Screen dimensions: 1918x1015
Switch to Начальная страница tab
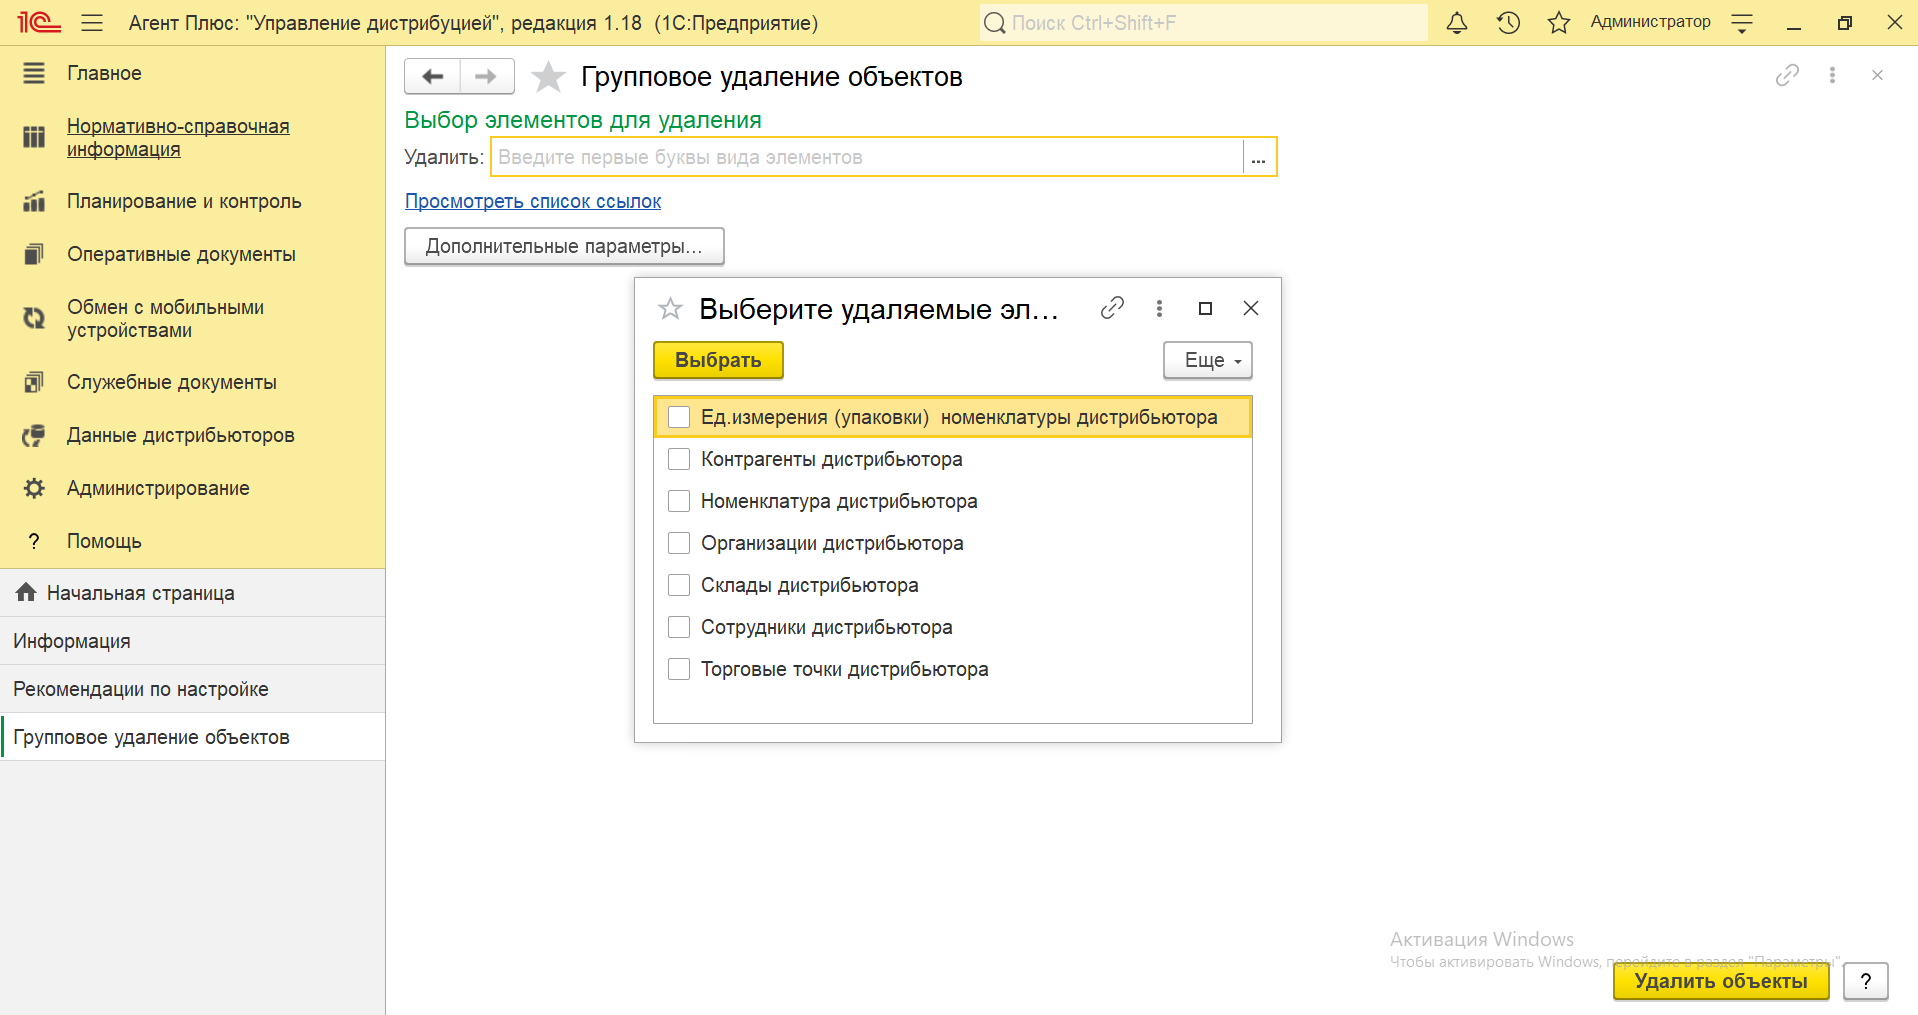click(x=140, y=593)
